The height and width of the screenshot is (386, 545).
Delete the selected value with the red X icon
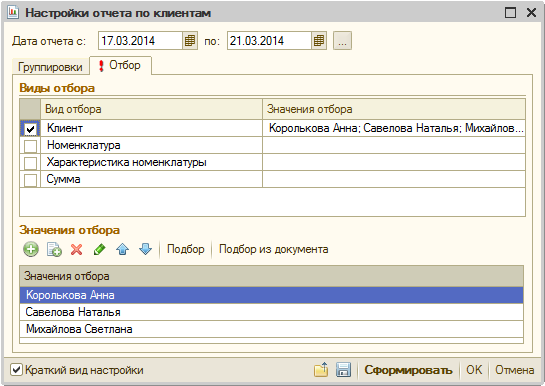point(76,249)
